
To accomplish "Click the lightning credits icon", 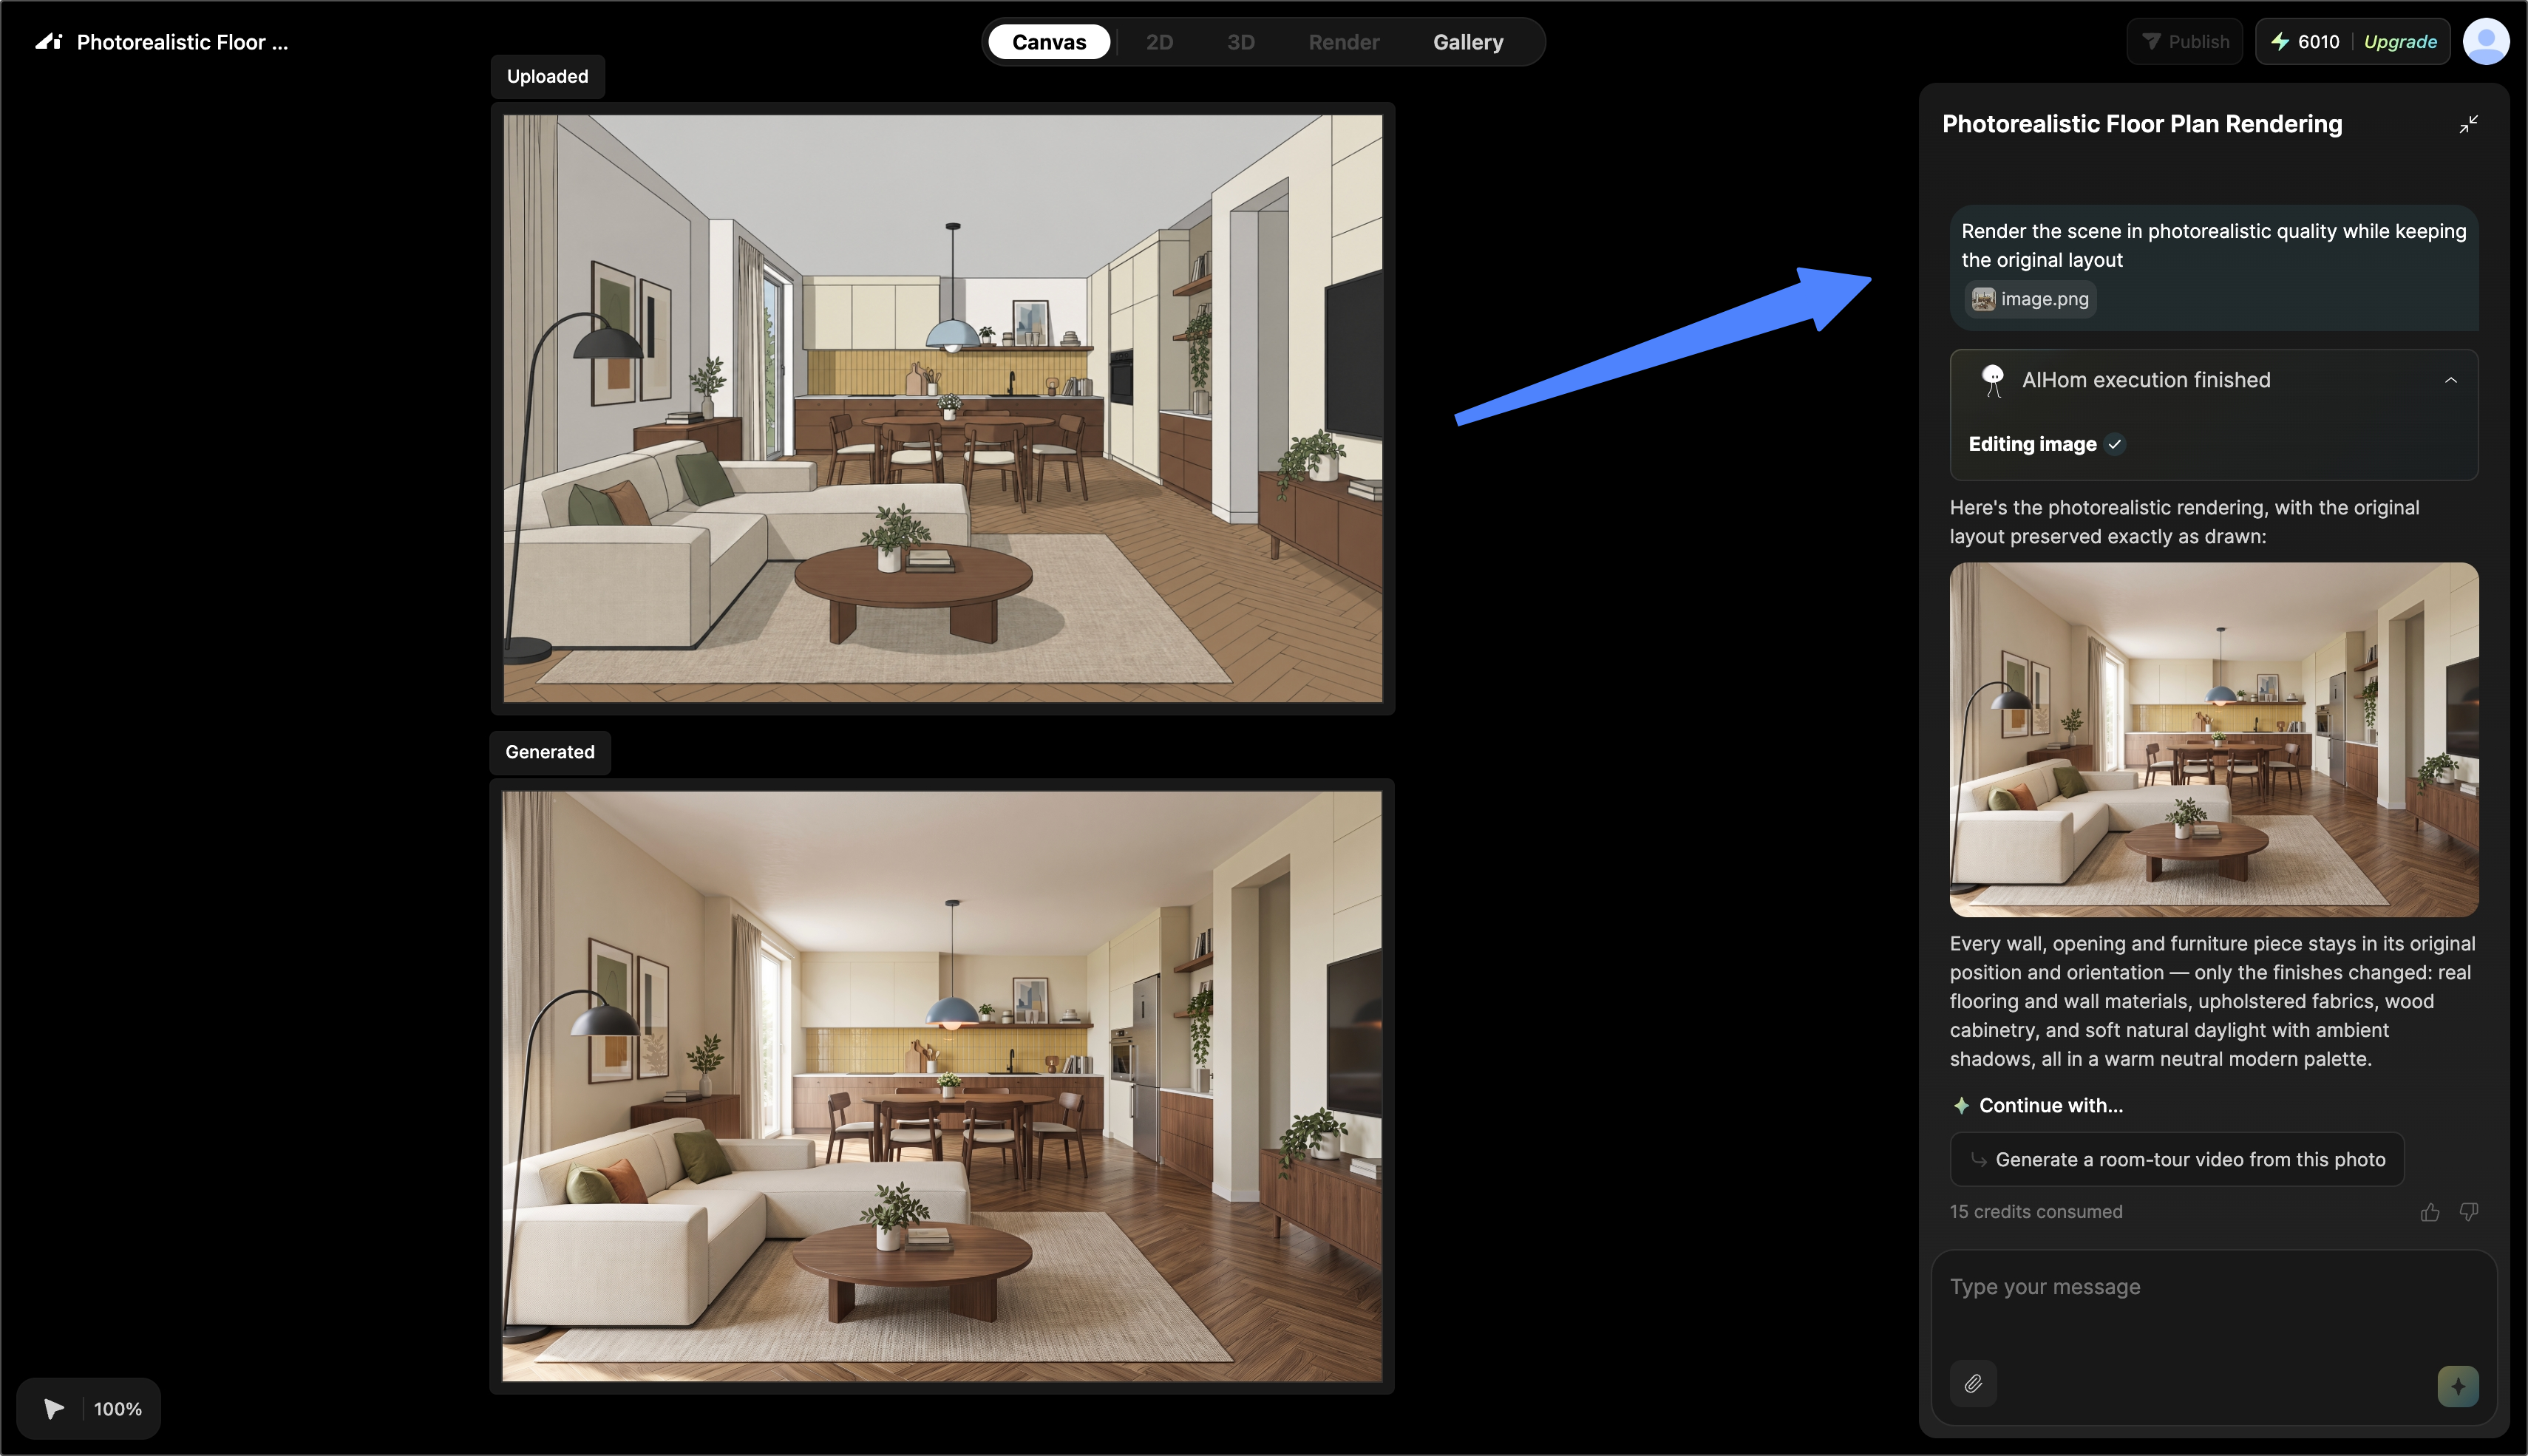I will 2279,42.
